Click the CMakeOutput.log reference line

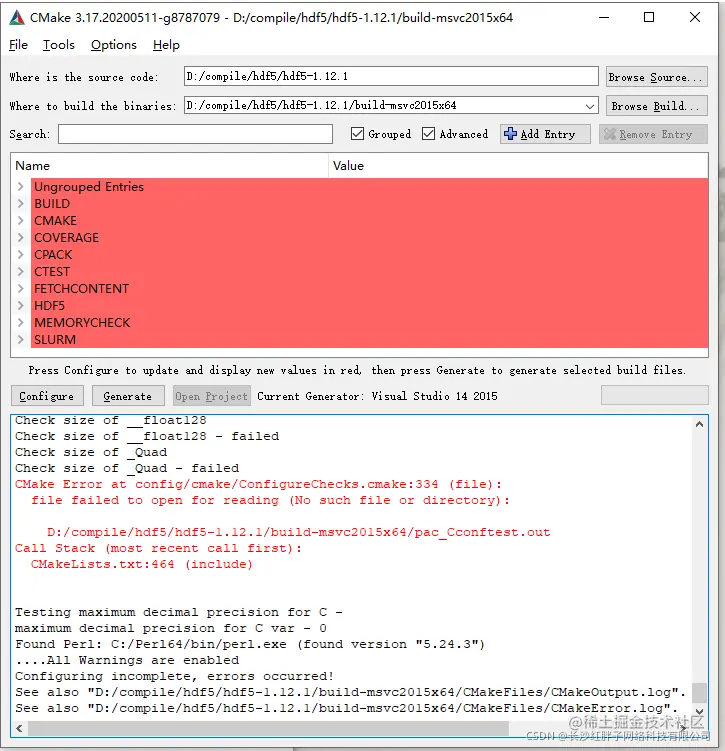(x=351, y=692)
